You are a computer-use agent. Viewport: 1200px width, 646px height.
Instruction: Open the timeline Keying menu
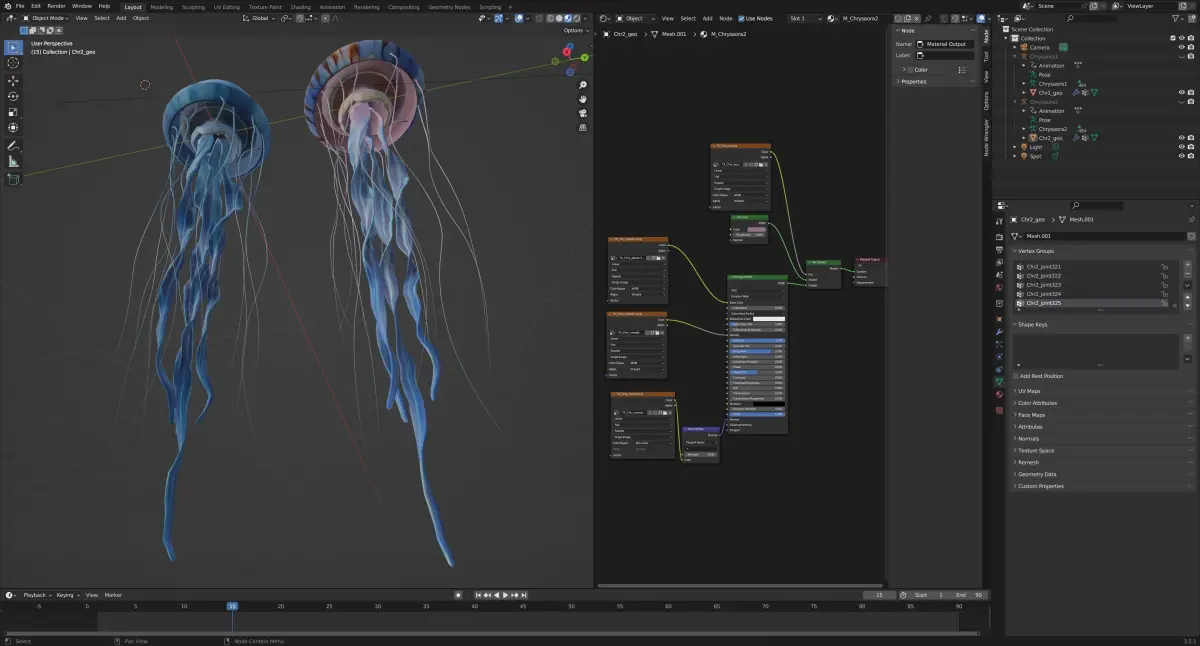coord(66,595)
